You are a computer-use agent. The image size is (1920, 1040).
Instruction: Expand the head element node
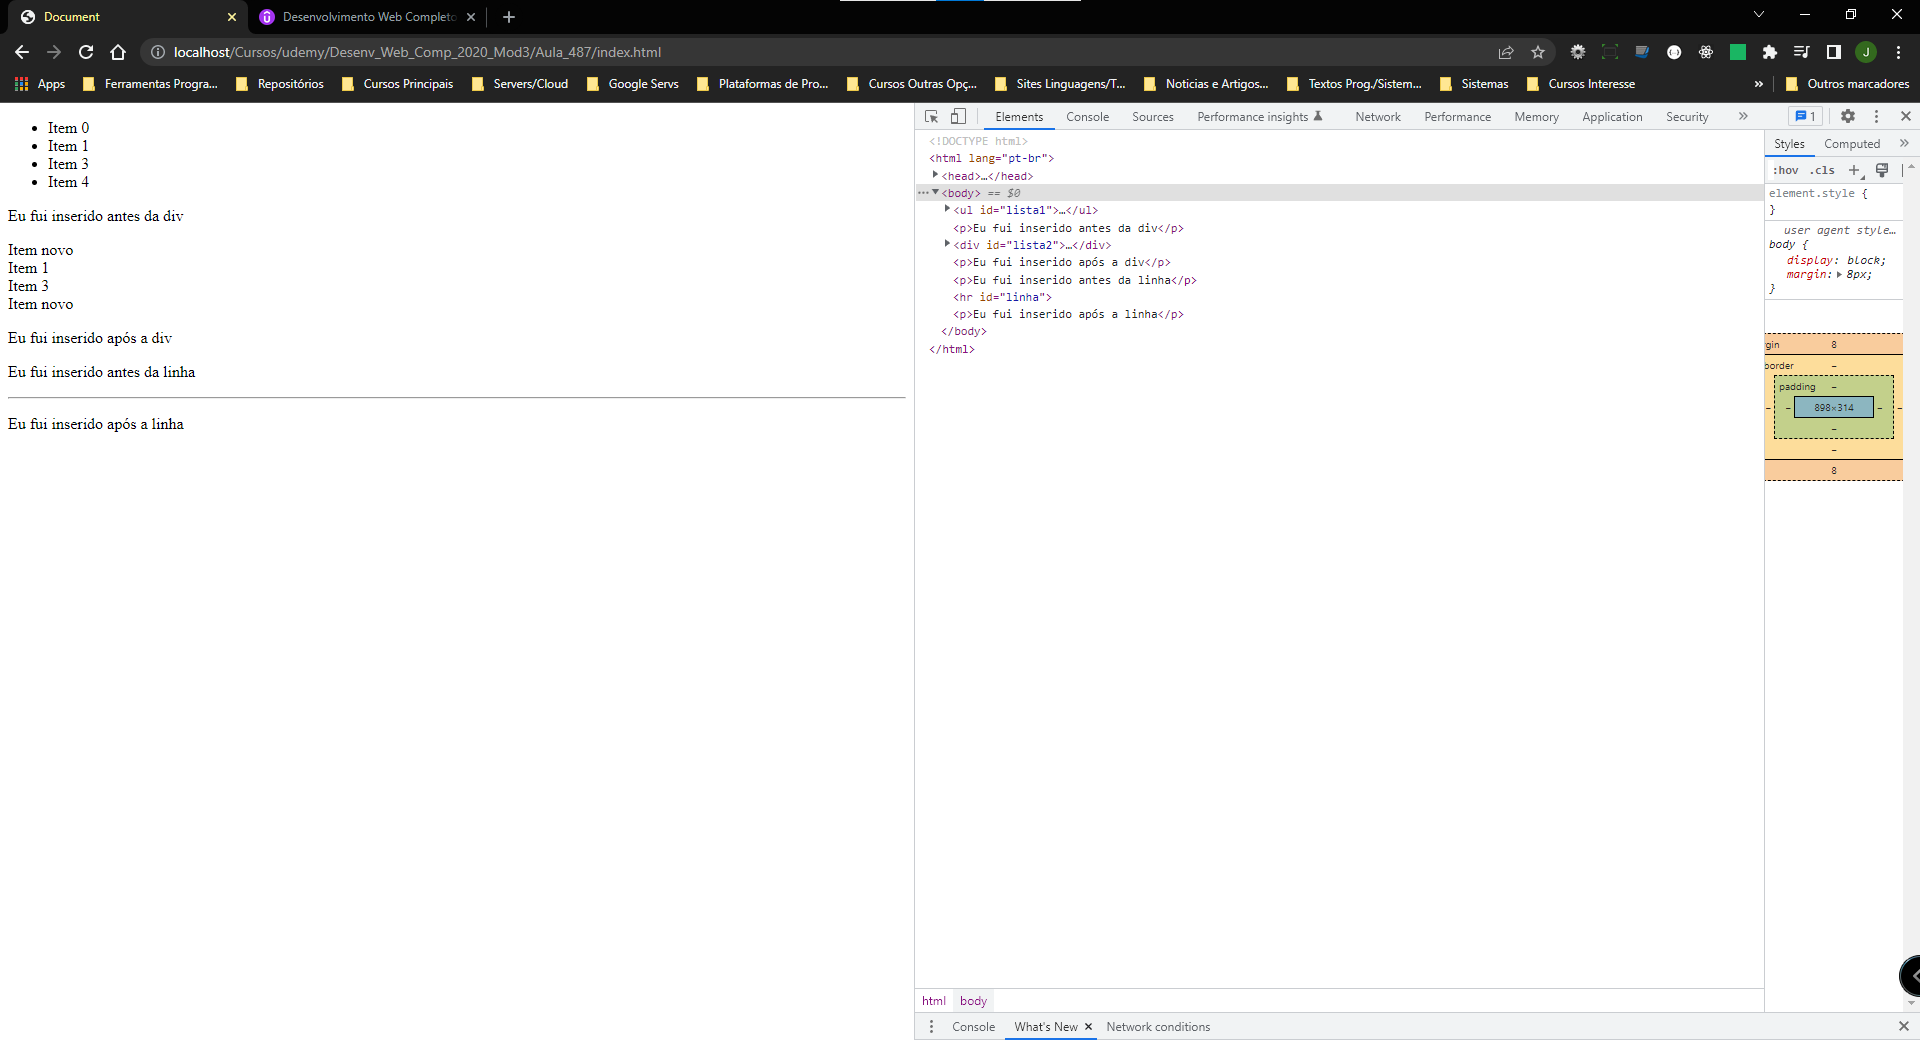point(935,175)
